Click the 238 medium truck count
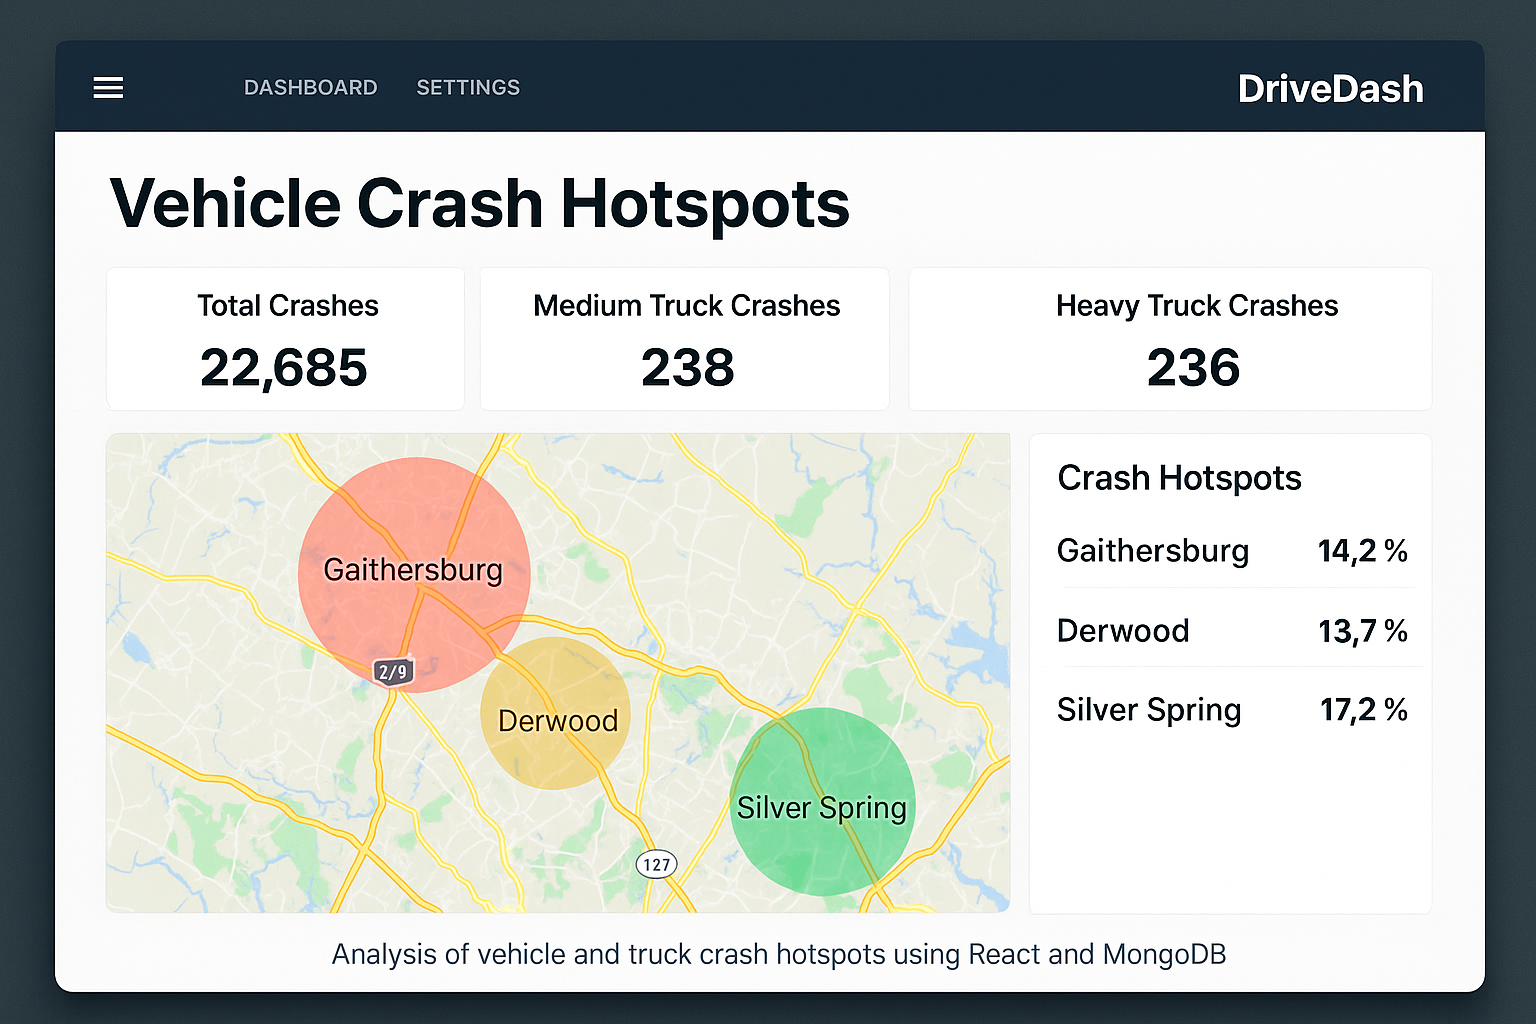Viewport: 1536px width, 1024px height. [688, 368]
